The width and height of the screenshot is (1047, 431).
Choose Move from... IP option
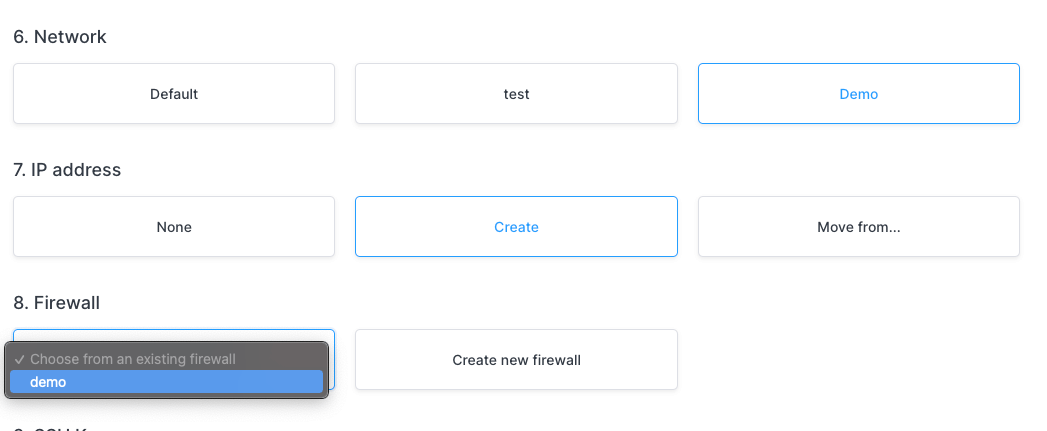pos(858,227)
